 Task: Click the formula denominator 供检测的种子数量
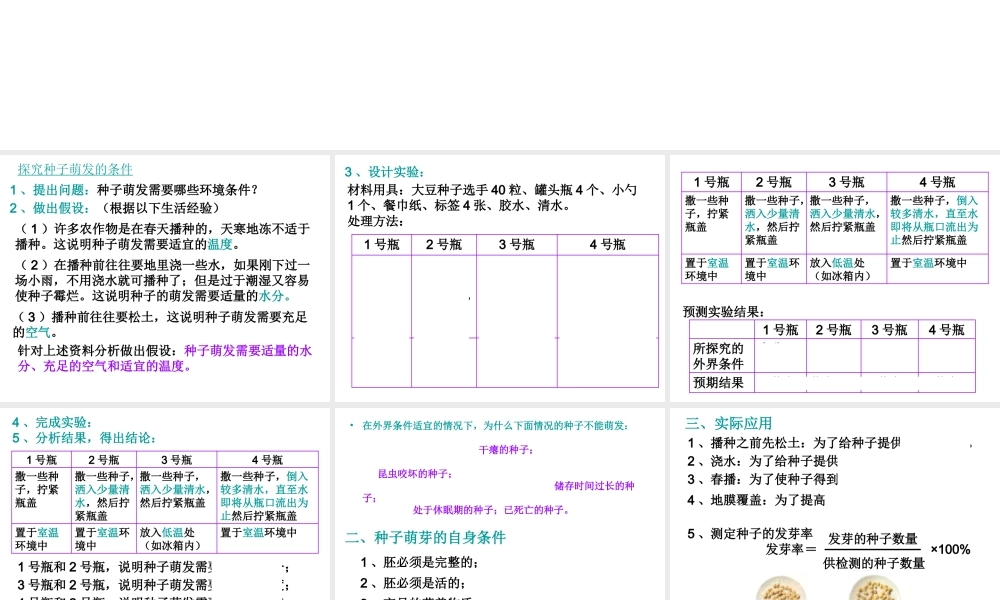[874, 564]
